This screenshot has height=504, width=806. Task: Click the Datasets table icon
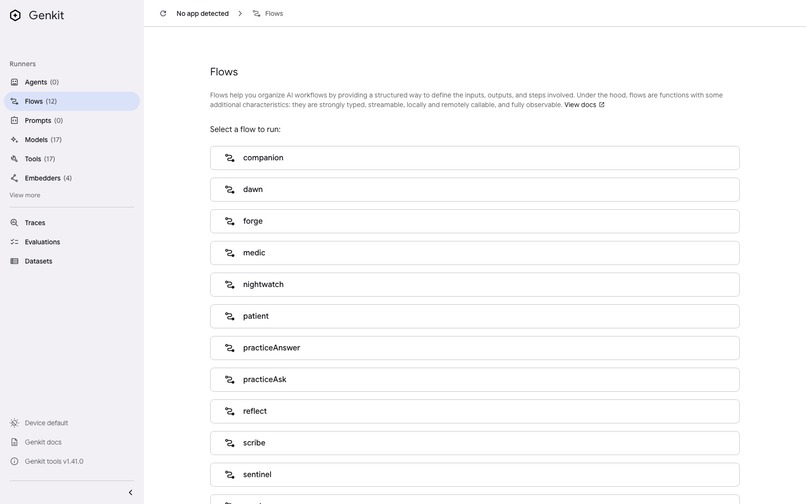click(14, 261)
